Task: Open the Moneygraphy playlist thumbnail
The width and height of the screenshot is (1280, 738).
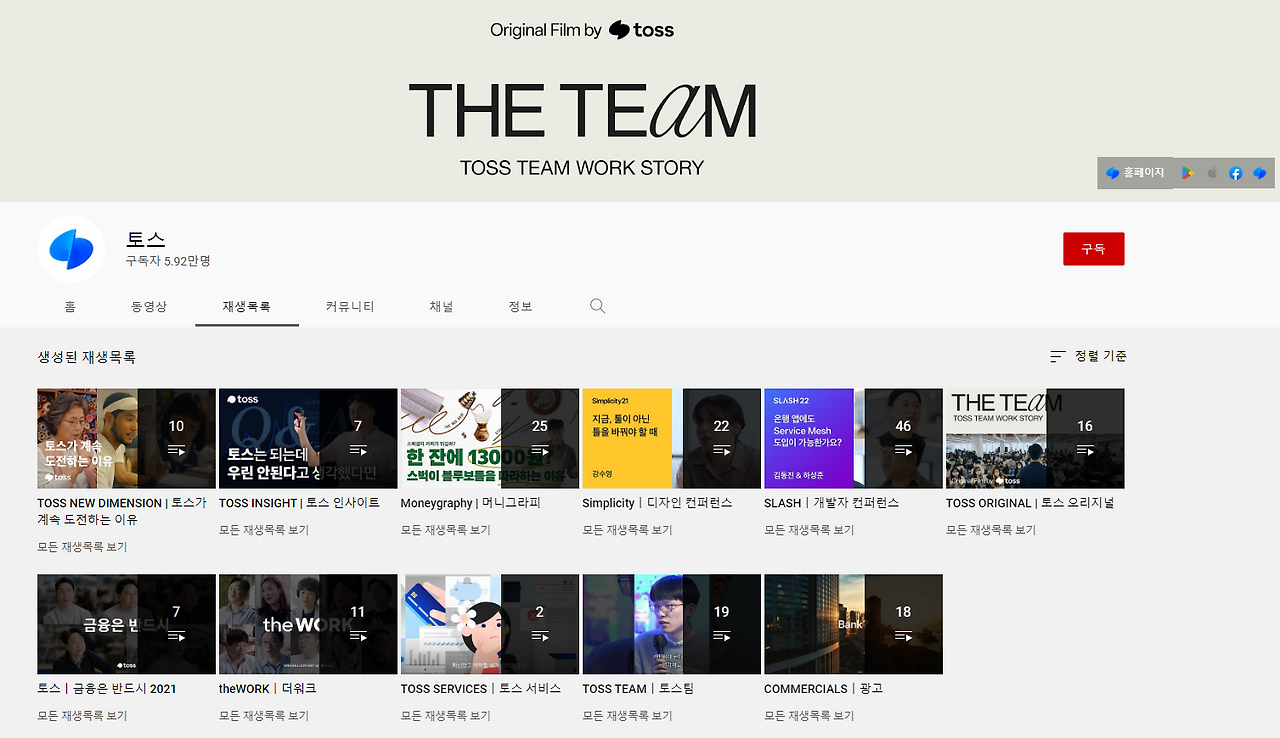Action: 490,439
